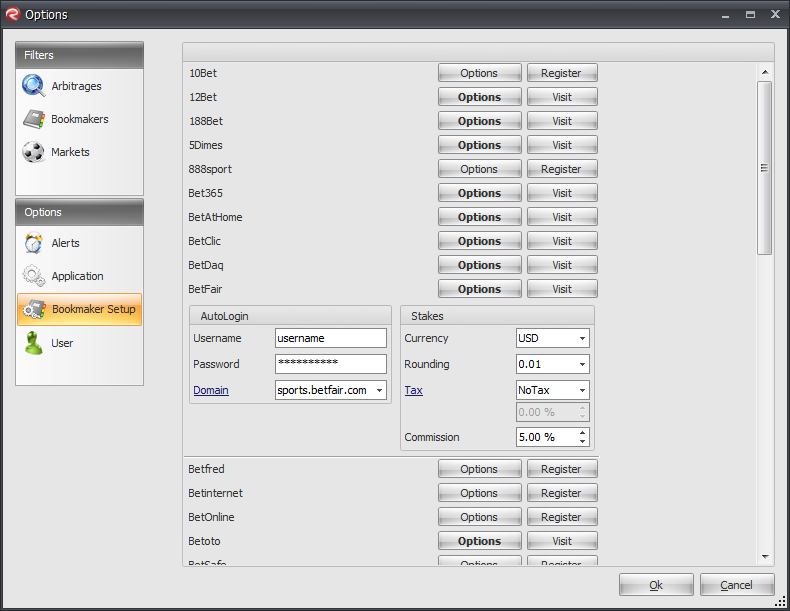This screenshot has height=611, width=790.
Task: Visit the 188Bet site
Action: tap(562, 121)
